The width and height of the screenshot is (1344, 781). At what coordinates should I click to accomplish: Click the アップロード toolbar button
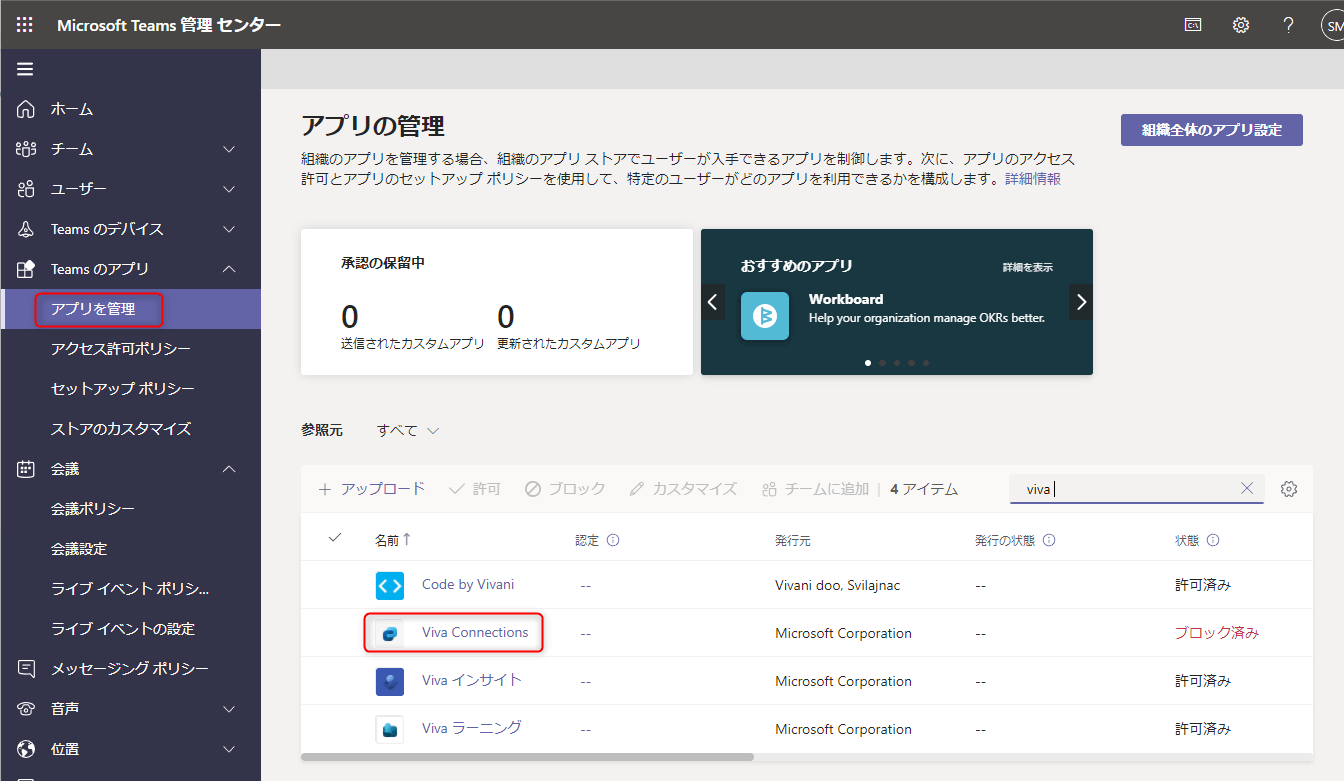coord(371,489)
